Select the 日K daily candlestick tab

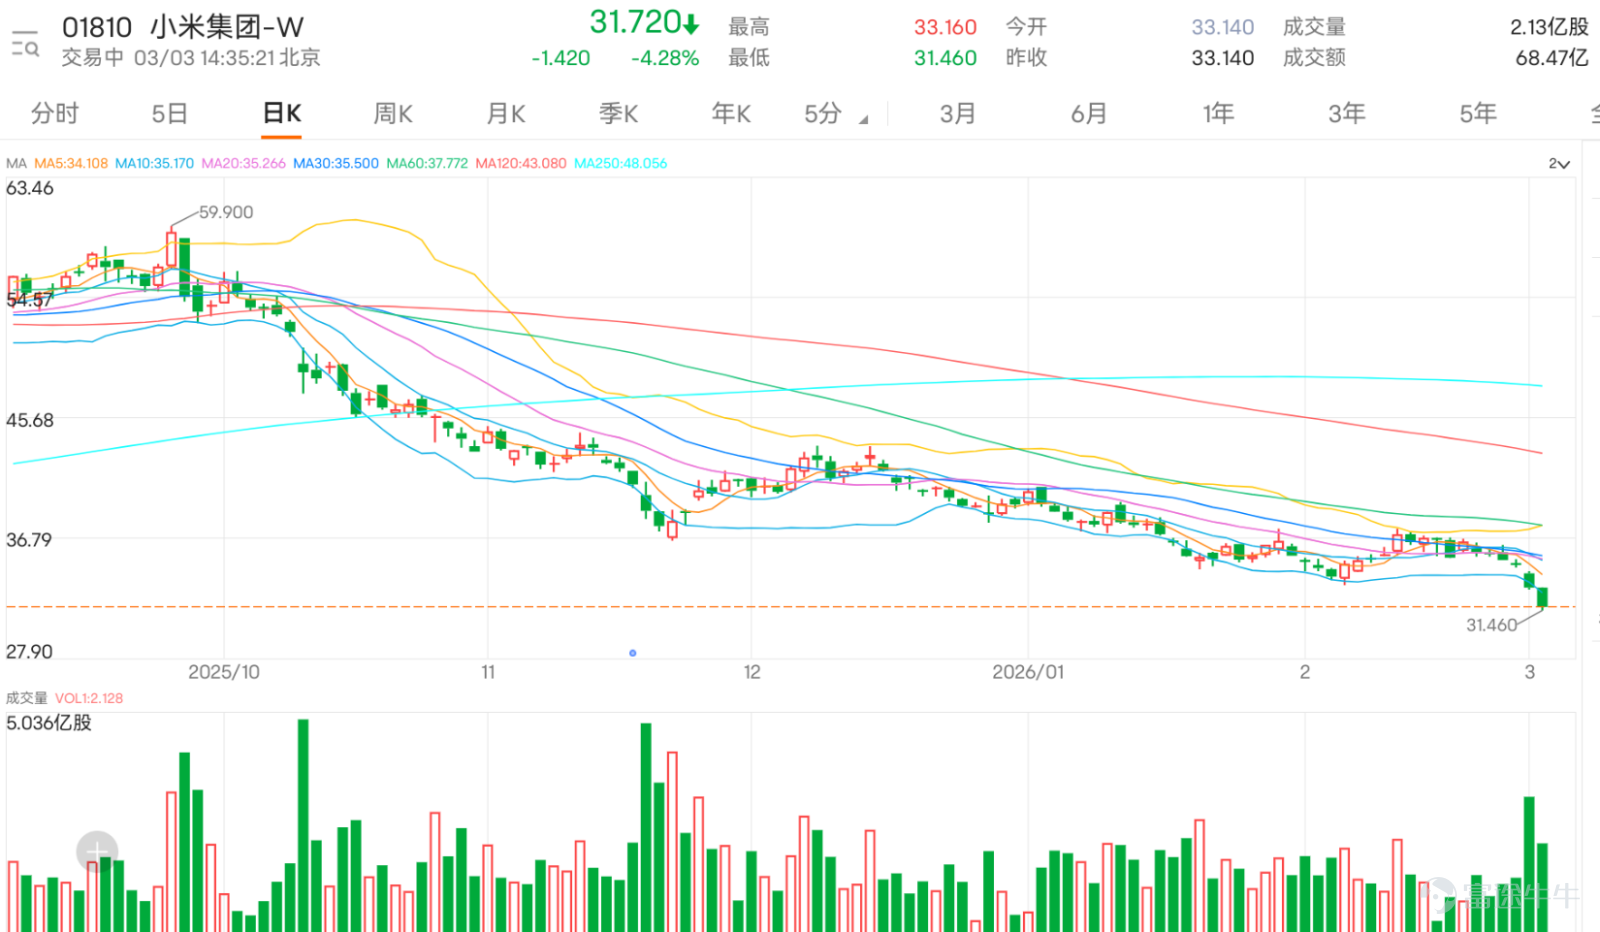pos(282,114)
